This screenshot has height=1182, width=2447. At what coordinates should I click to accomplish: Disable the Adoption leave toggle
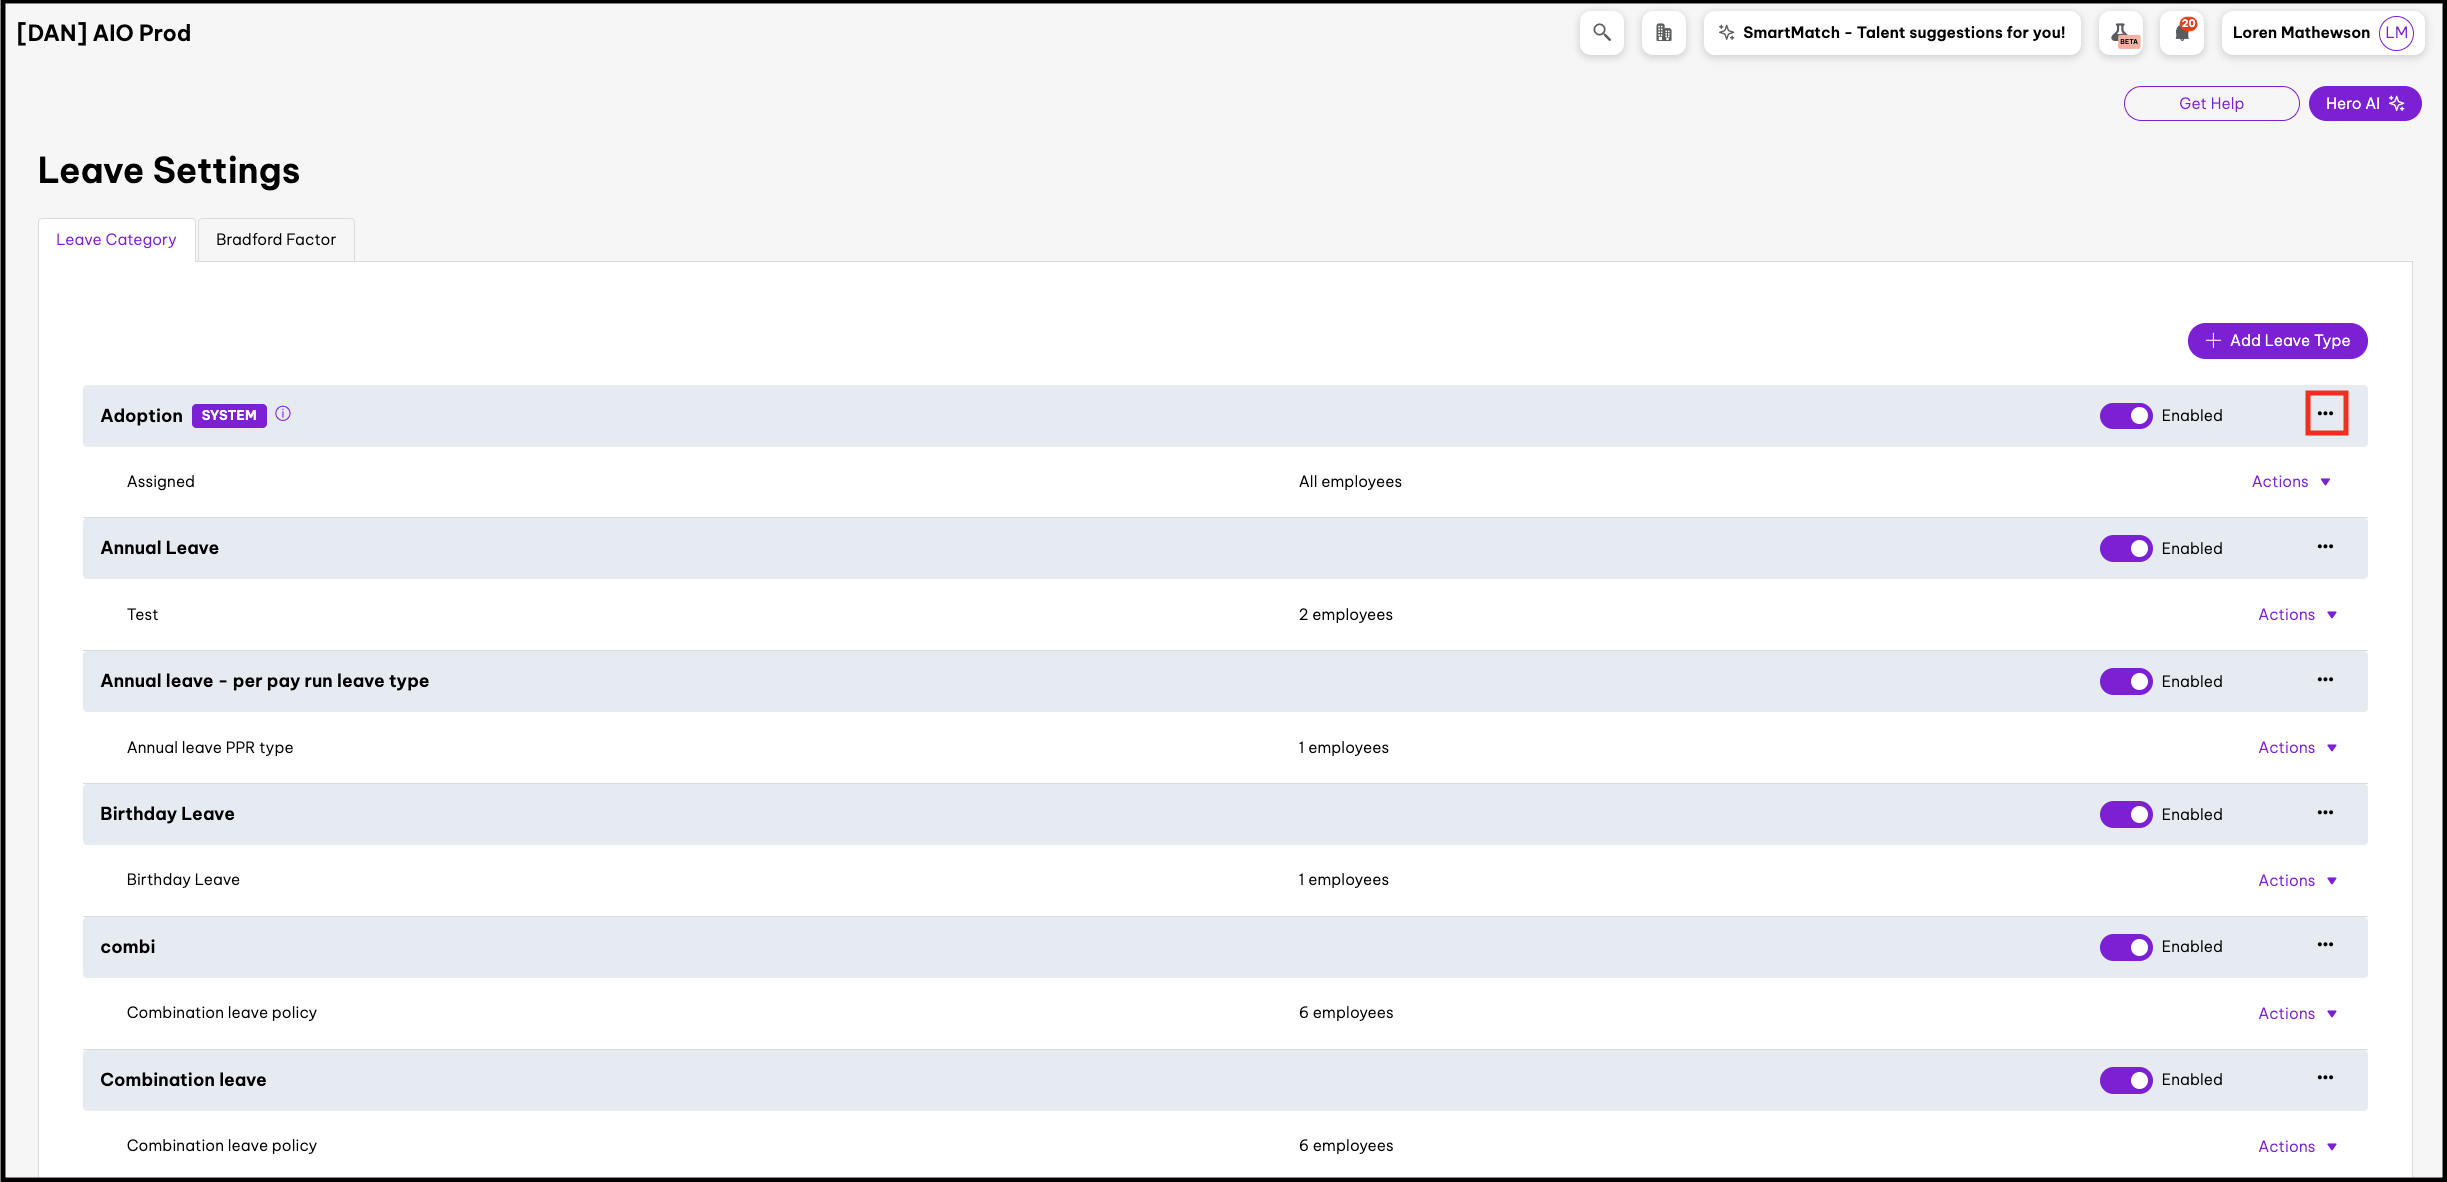pos(2125,415)
